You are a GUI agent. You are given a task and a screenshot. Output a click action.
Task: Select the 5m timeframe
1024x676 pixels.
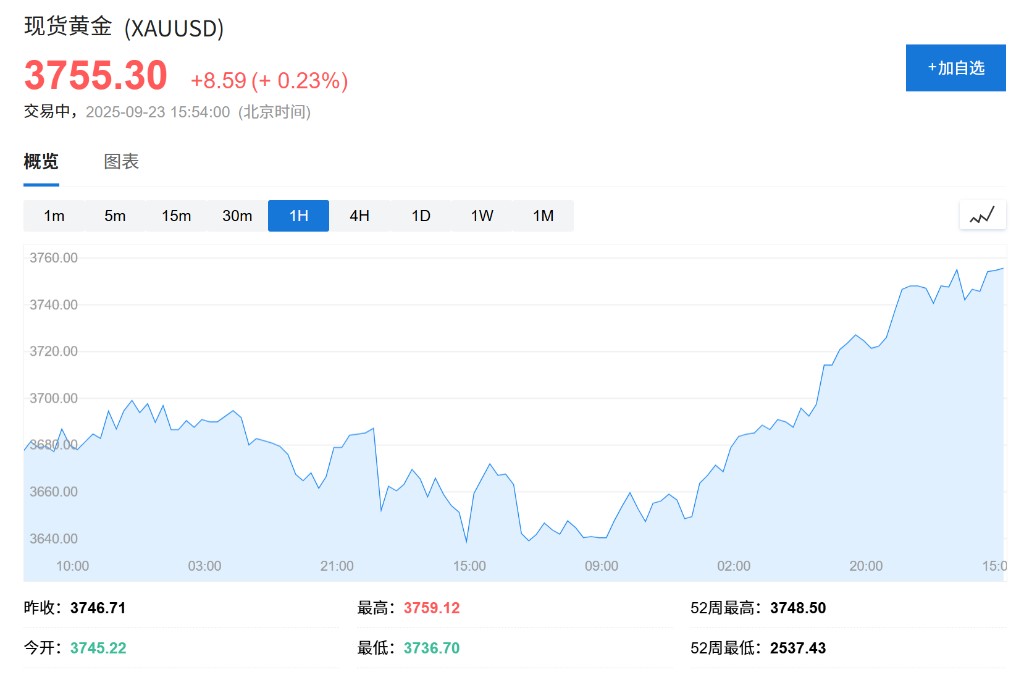coord(115,216)
